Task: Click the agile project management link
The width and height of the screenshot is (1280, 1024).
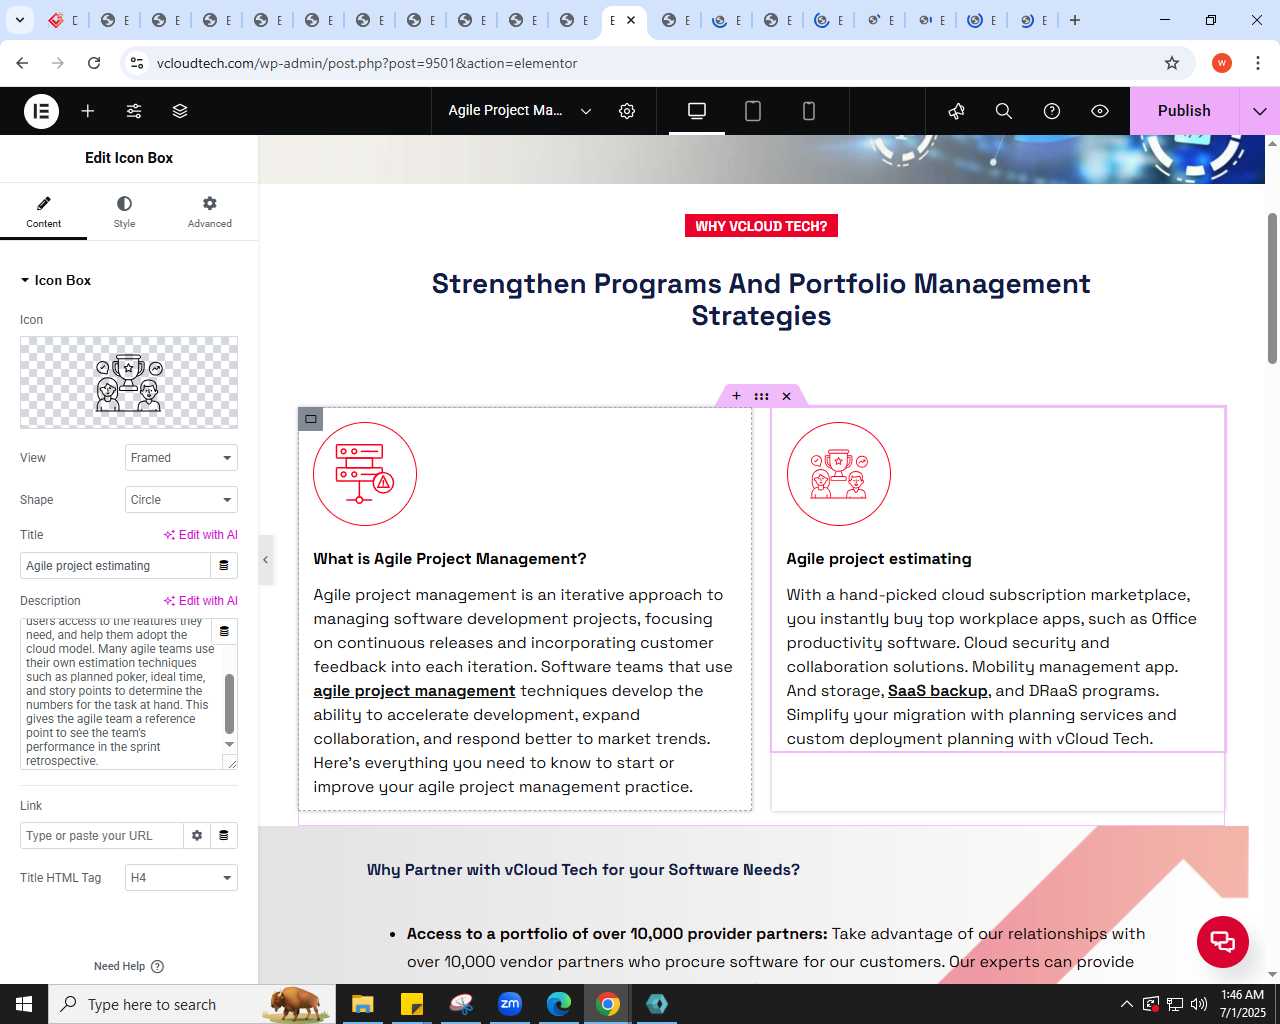Action: (x=414, y=691)
